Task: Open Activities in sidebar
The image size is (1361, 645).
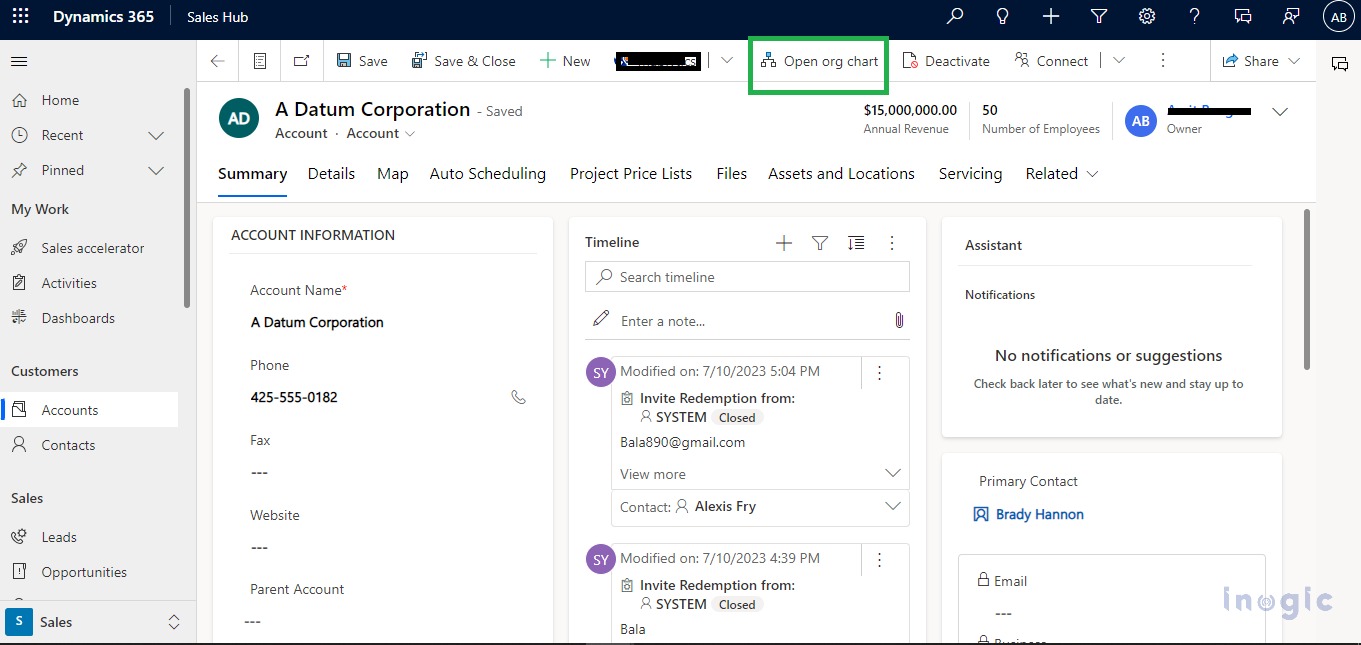Action: point(69,283)
